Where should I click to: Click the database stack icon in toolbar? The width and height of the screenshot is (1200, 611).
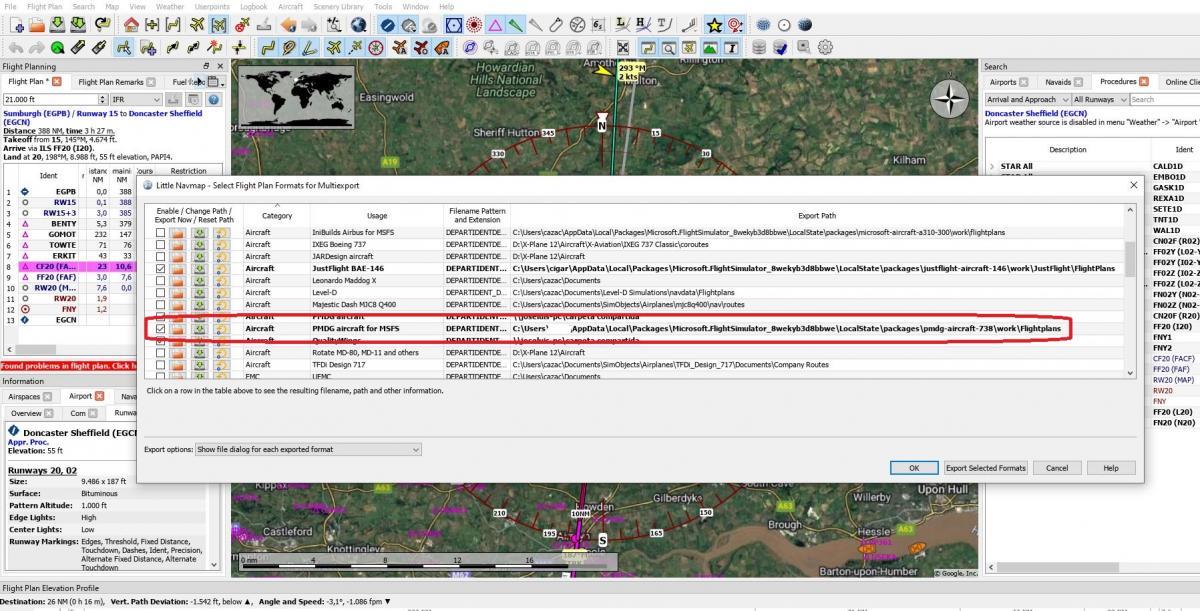[x=759, y=47]
